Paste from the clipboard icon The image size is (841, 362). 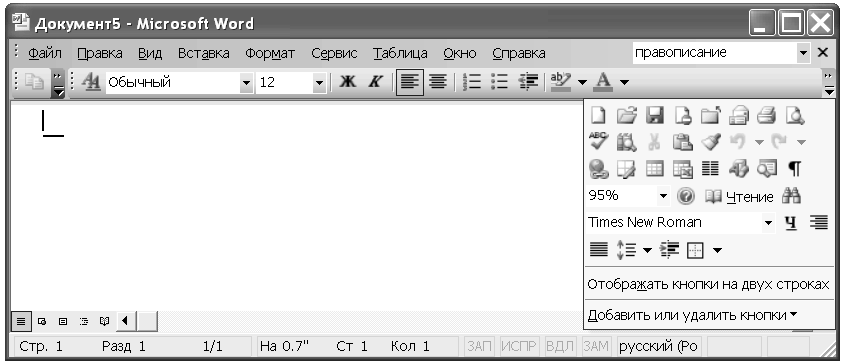(x=683, y=142)
